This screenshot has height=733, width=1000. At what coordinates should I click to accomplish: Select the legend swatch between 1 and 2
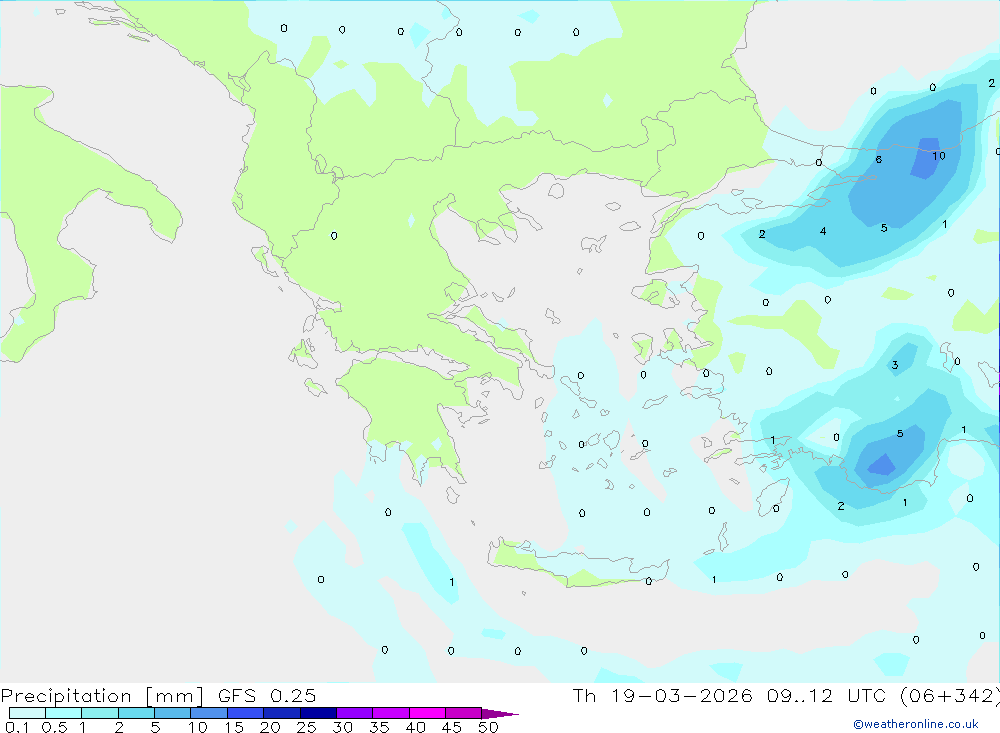[99, 713]
